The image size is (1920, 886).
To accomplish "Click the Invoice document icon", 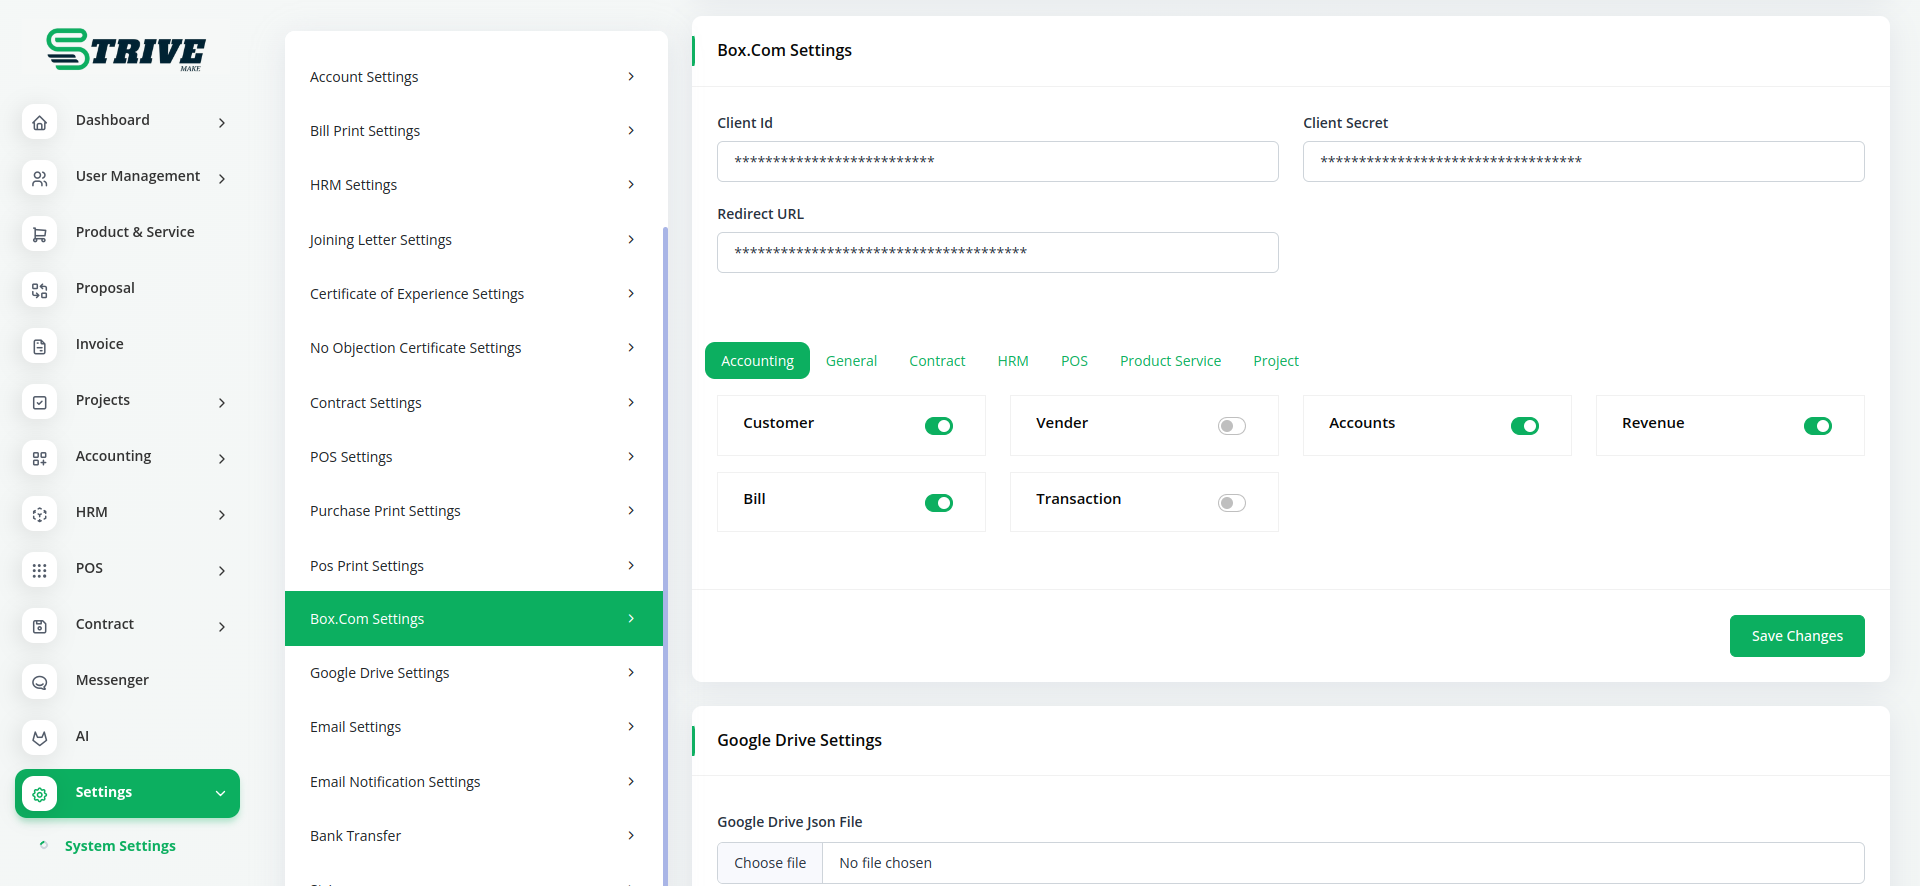I will pyautogui.click(x=39, y=346).
